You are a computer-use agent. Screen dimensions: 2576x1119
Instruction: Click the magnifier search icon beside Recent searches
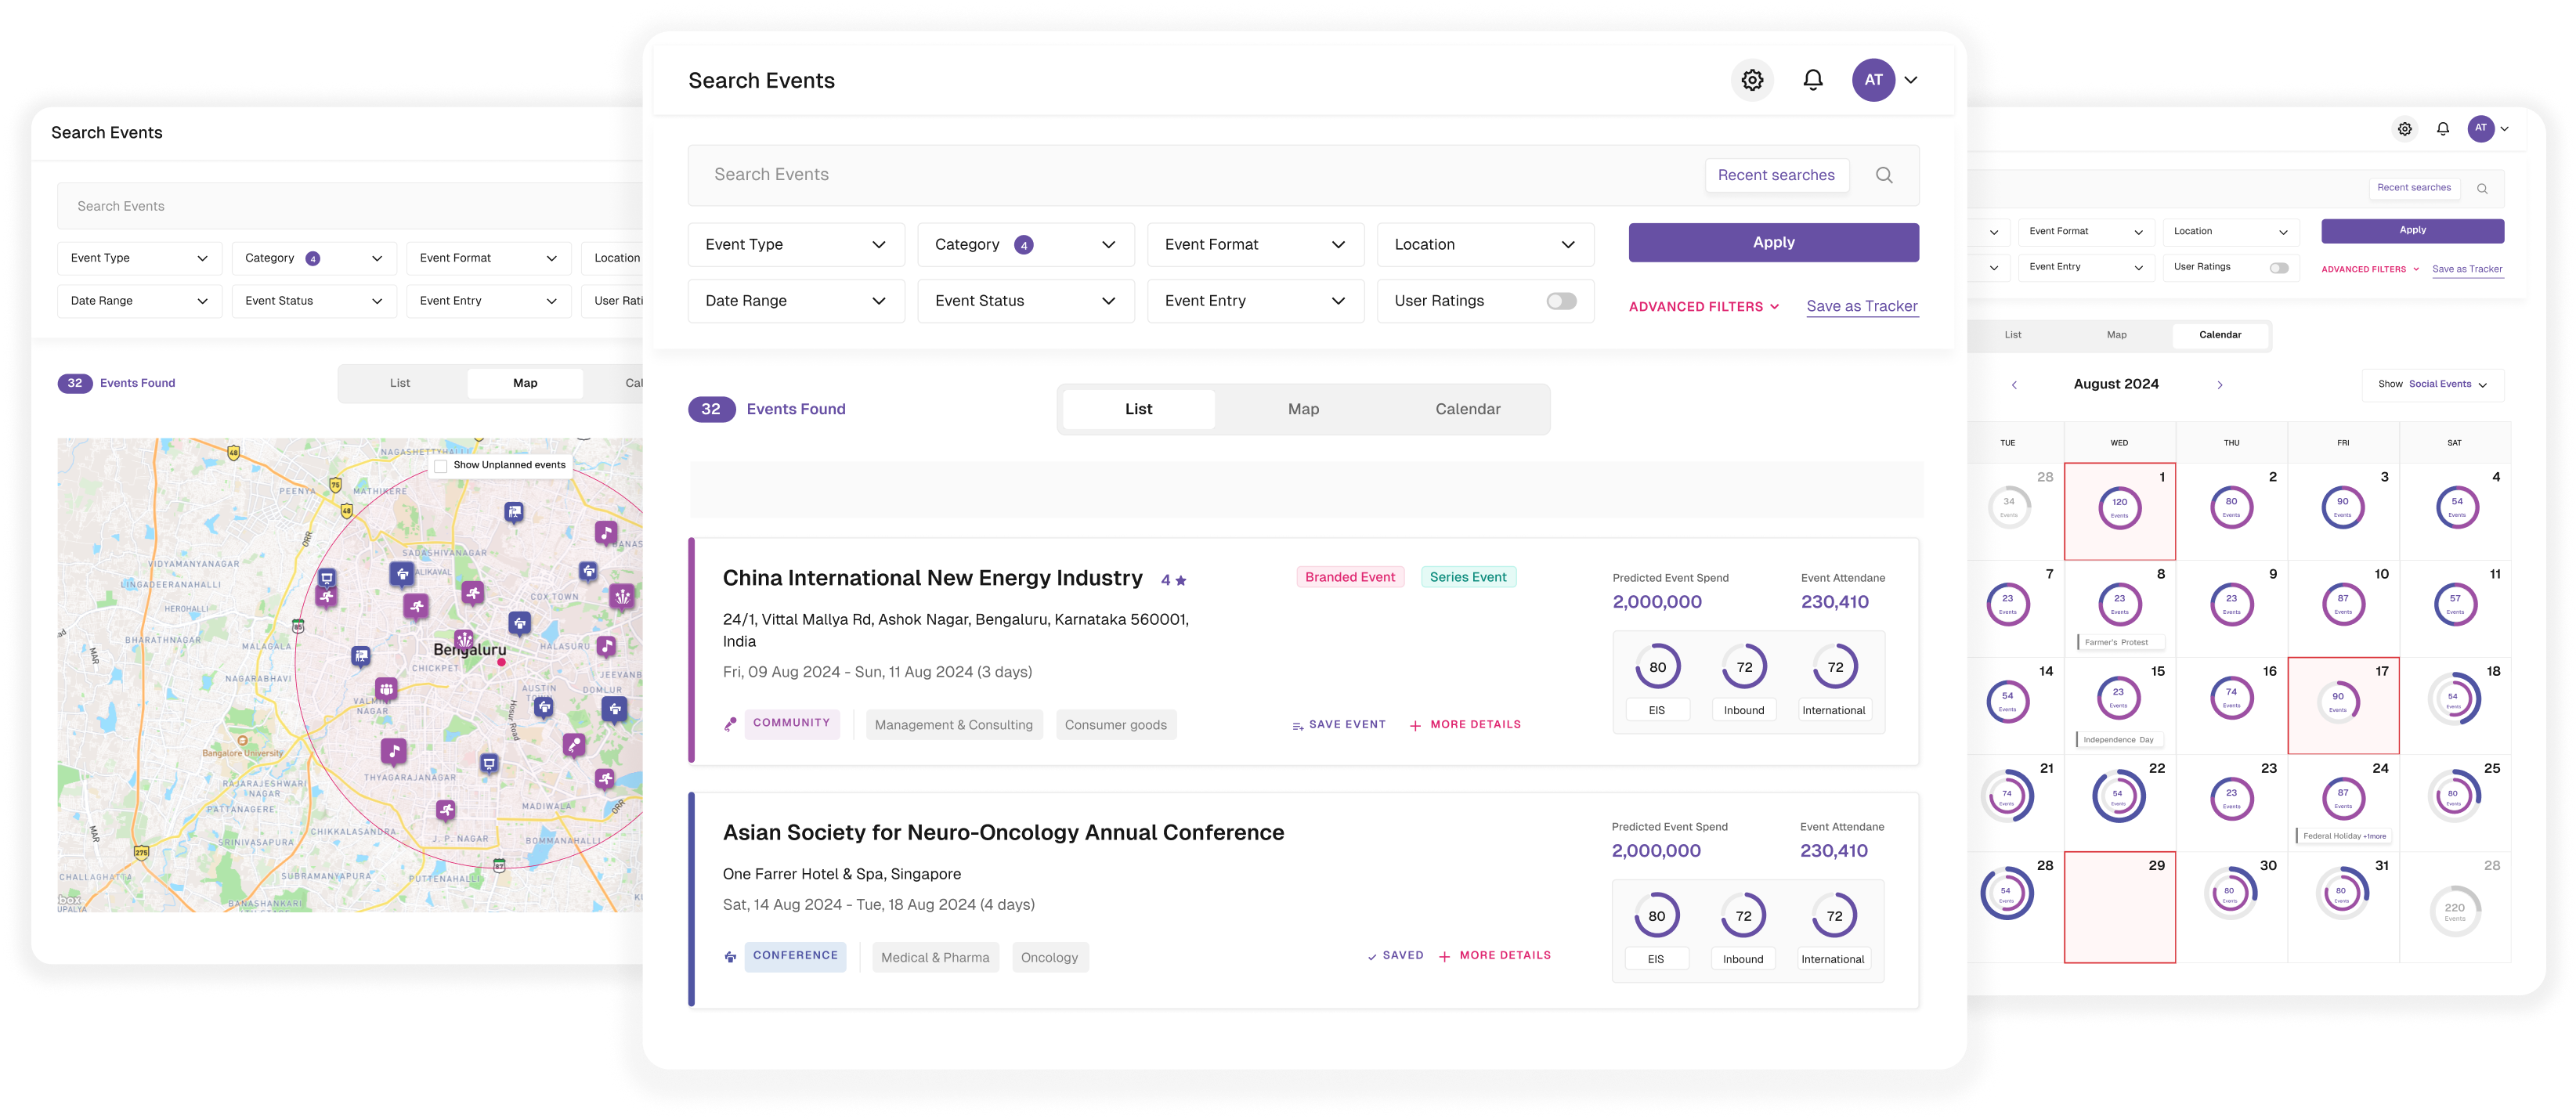[x=1884, y=175]
